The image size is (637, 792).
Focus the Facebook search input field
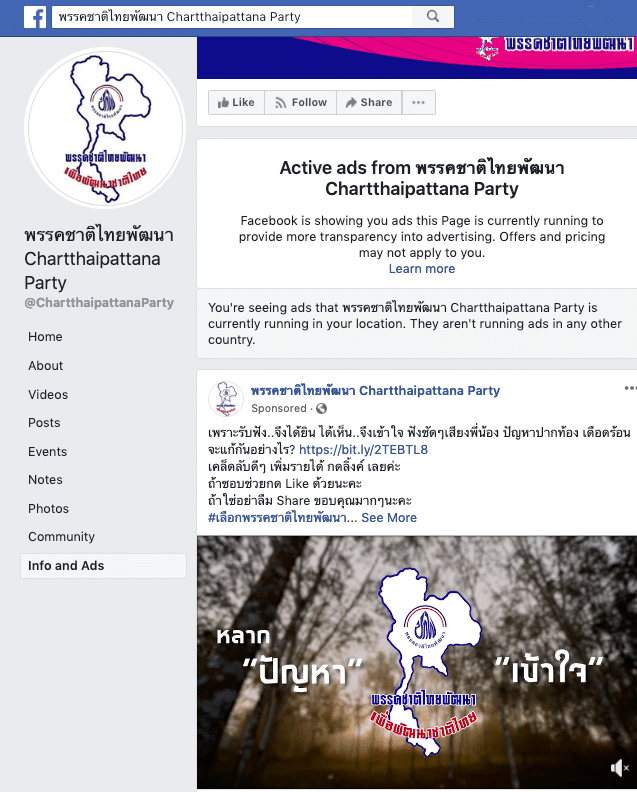[232, 17]
